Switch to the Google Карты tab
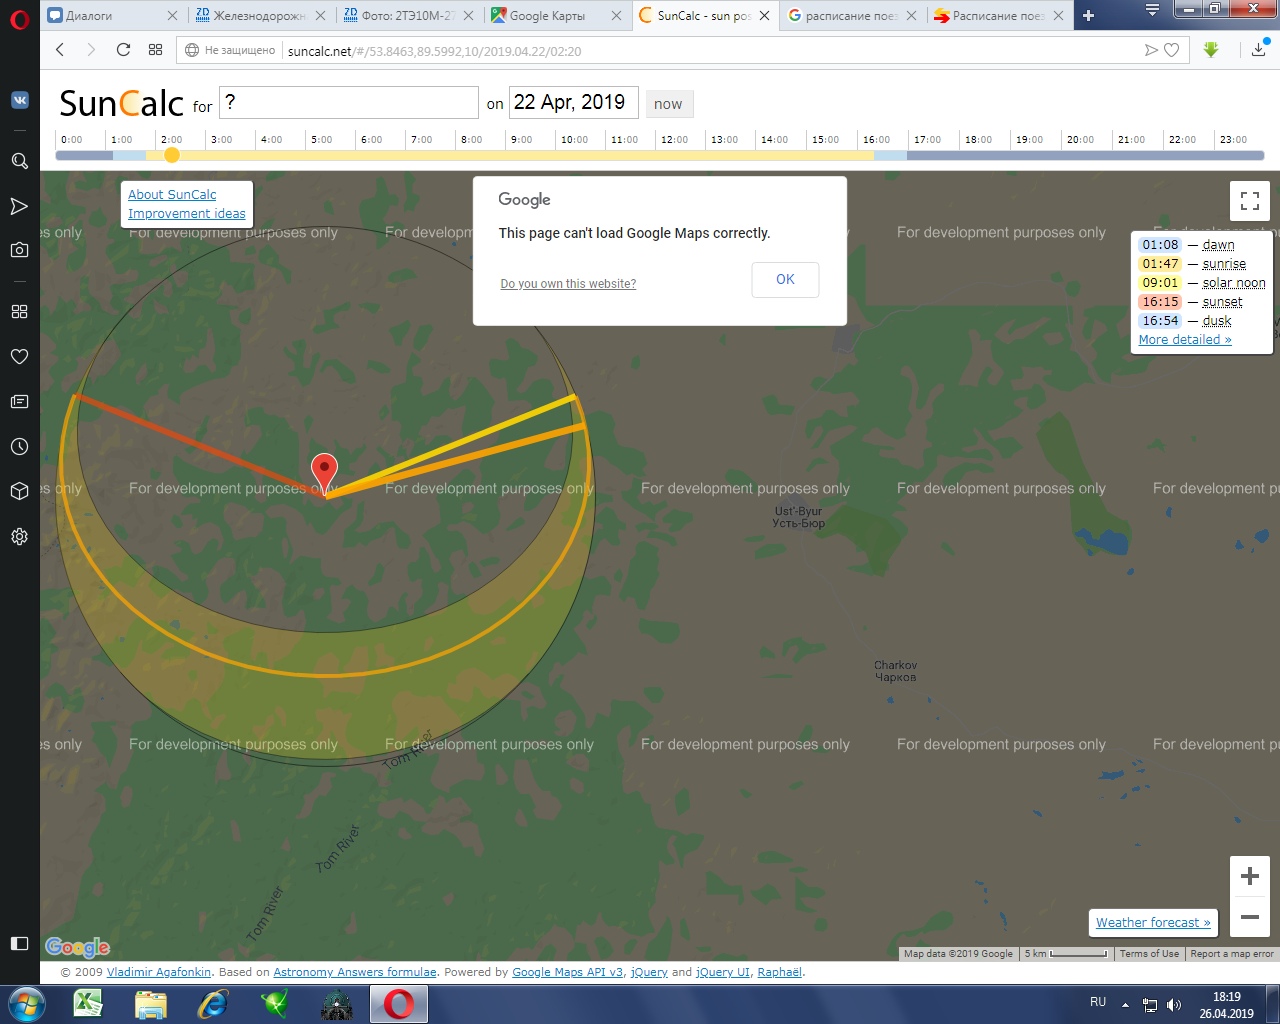Screen dimensions: 1280x1024 point(547,16)
